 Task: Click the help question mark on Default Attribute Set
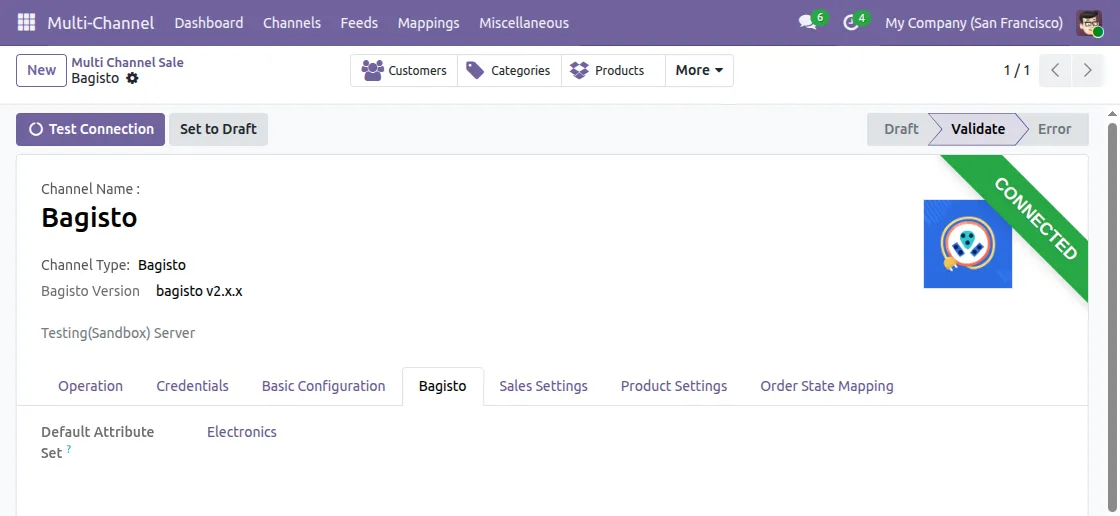(69, 449)
